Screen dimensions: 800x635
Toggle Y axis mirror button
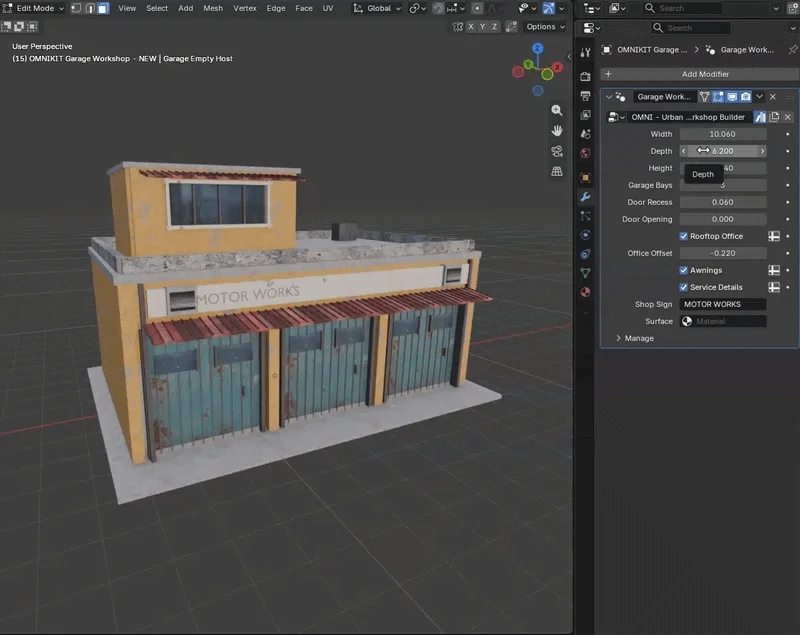coord(482,27)
